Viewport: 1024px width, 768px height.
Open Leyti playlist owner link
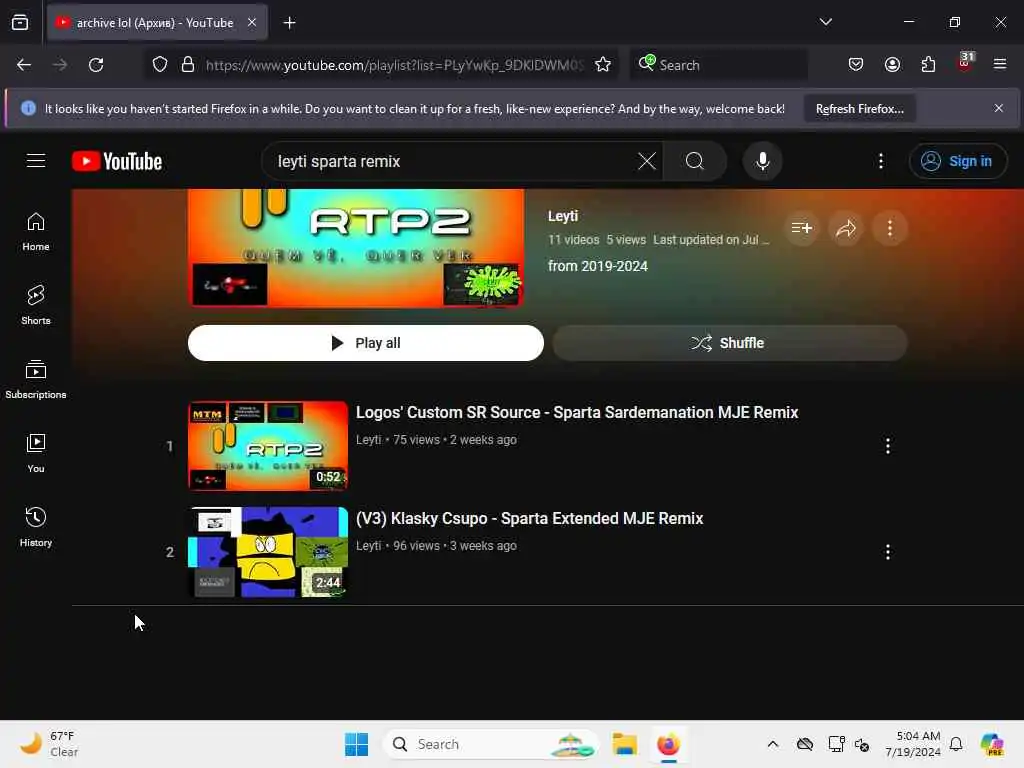pos(563,216)
